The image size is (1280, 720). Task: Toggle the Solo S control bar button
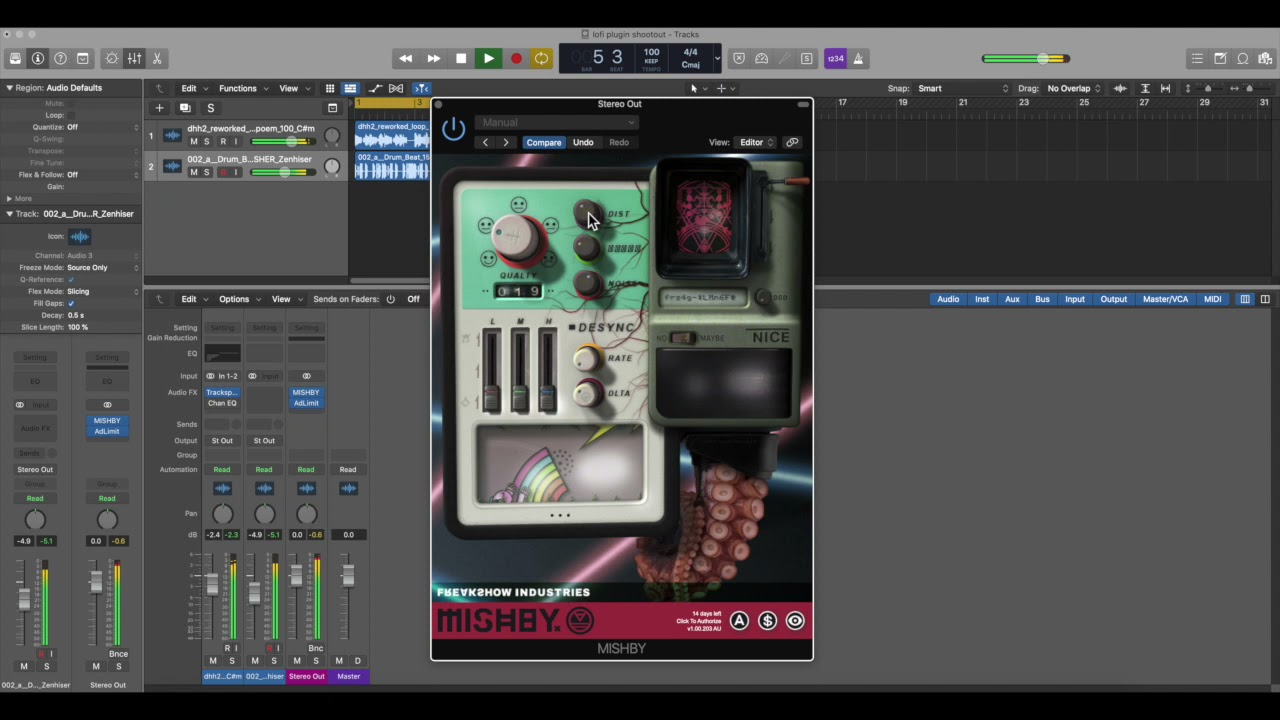pyautogui.click(x=807, y=59)
